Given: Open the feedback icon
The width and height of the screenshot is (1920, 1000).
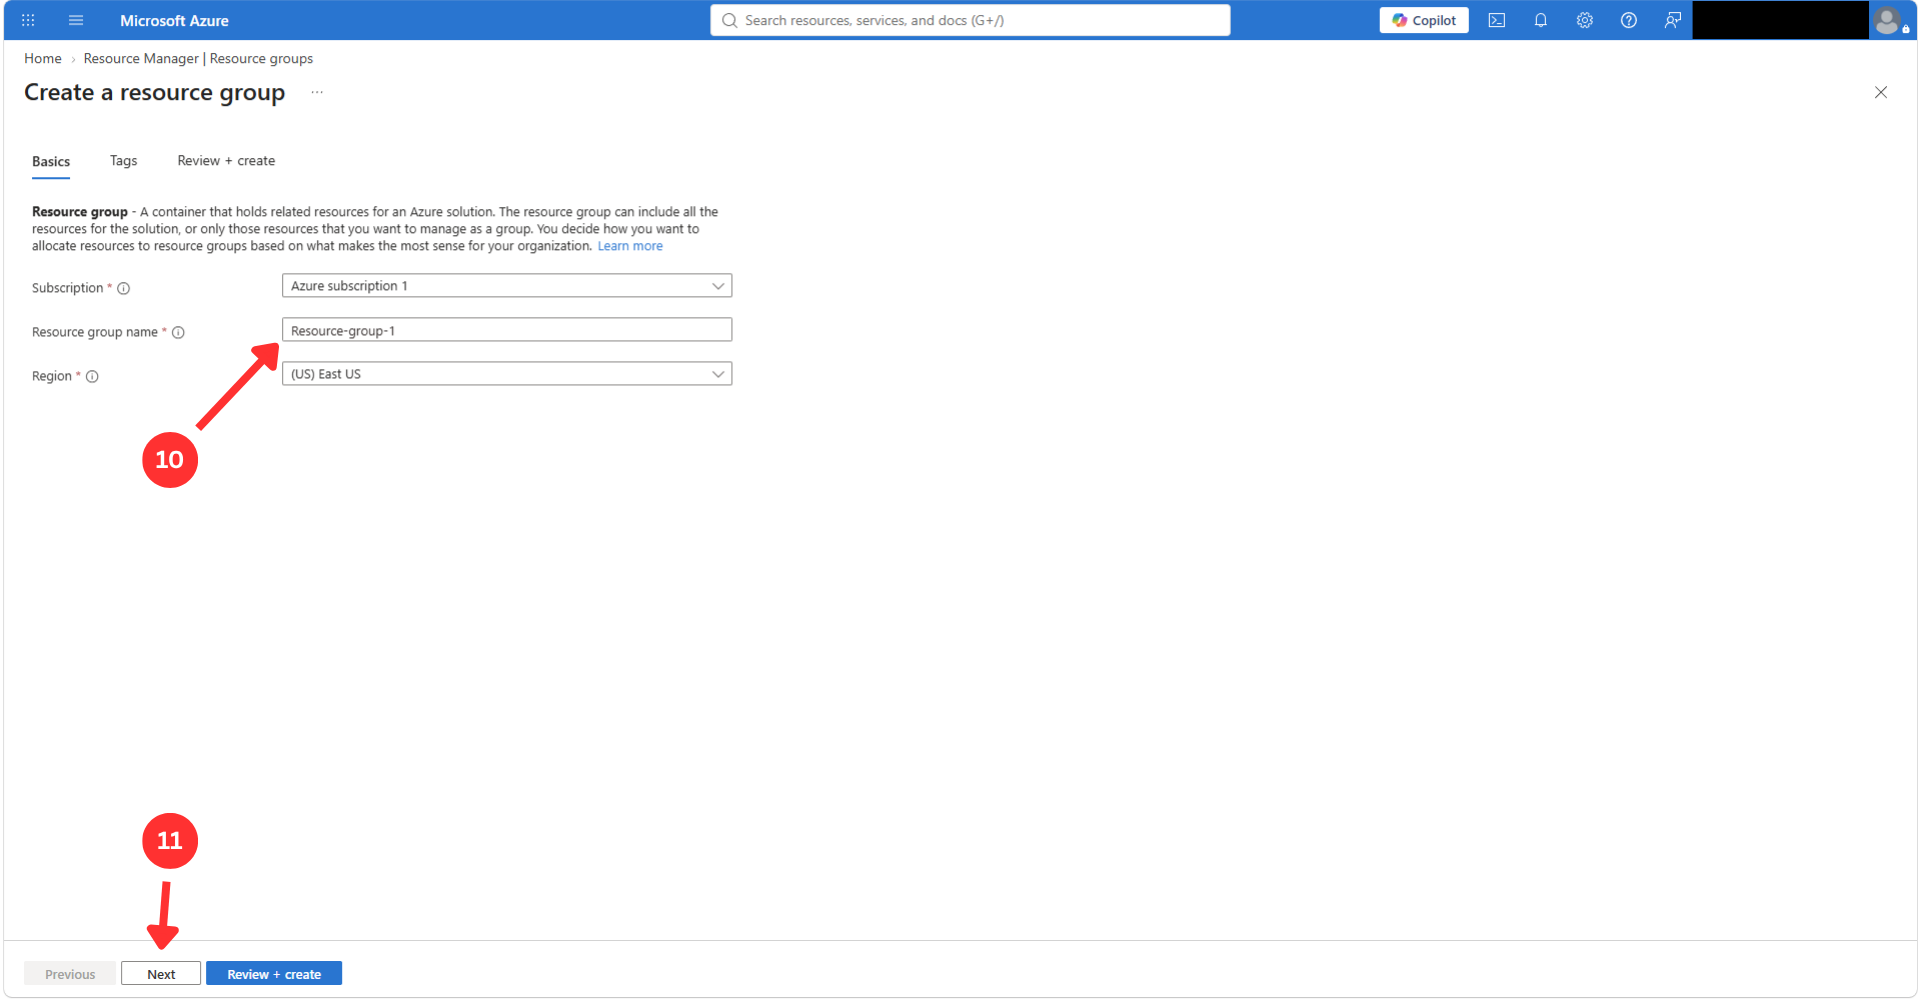Looking at the screenshot, I should tap(1673, 20).
